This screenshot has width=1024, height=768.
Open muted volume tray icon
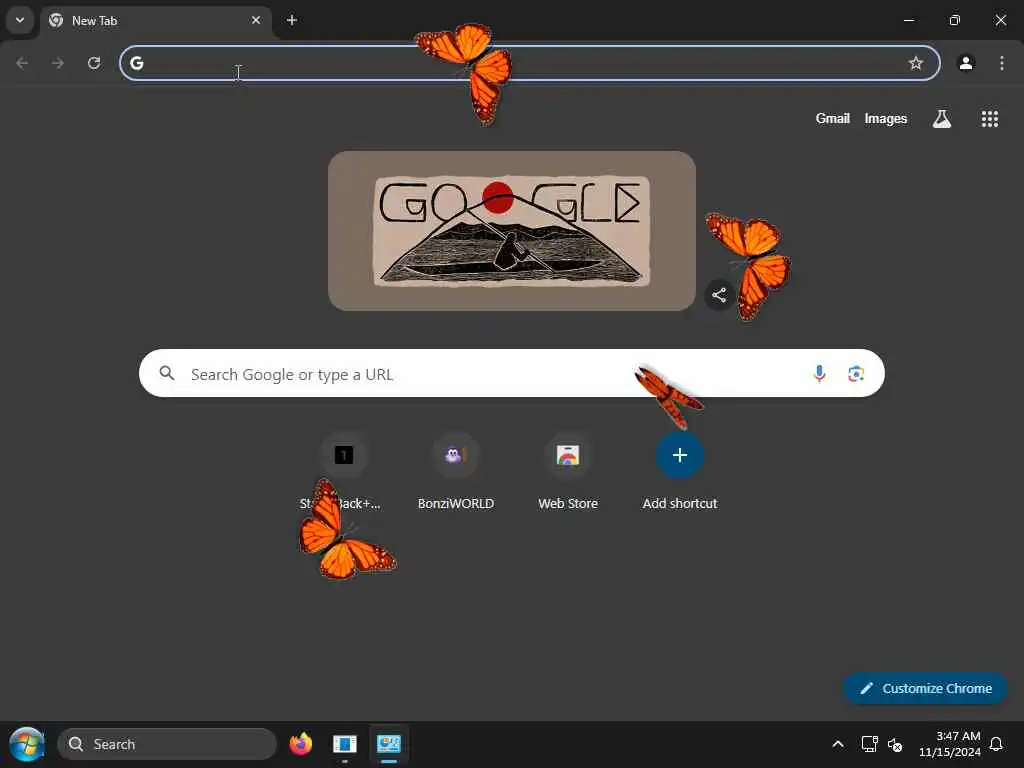[895, 744]
